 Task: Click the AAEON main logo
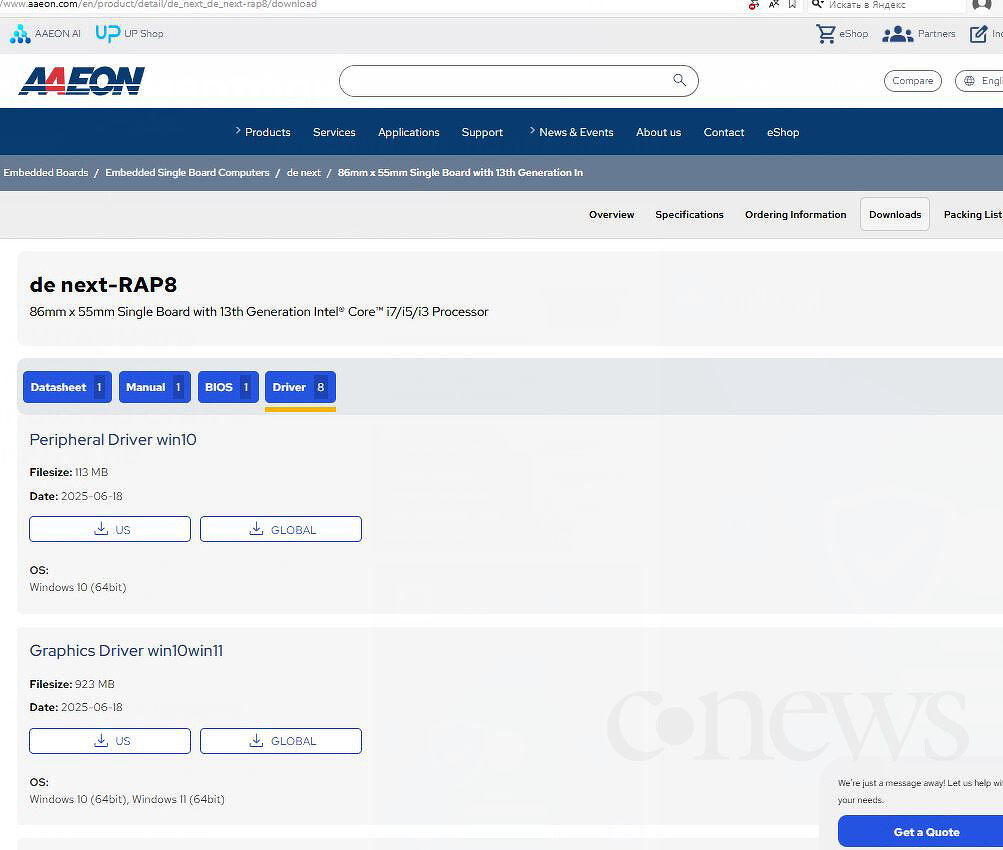coord(81,81)
